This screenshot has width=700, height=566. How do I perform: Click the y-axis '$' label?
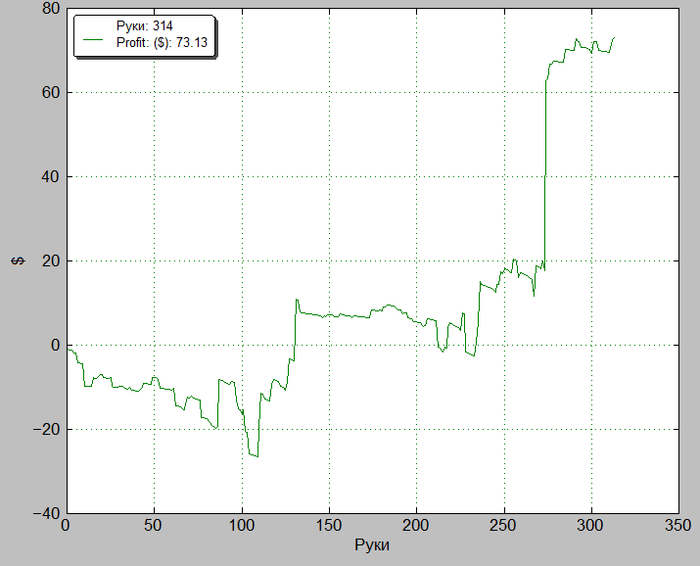click(x=18, y=261)
